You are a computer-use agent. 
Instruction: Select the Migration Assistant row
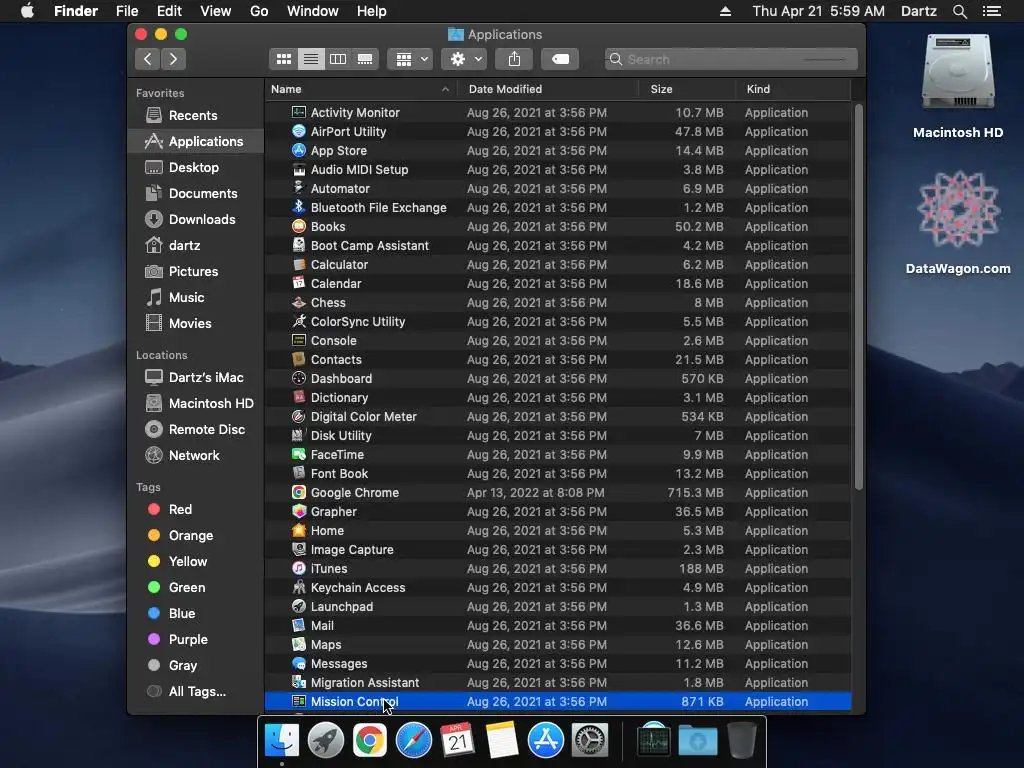558,682
